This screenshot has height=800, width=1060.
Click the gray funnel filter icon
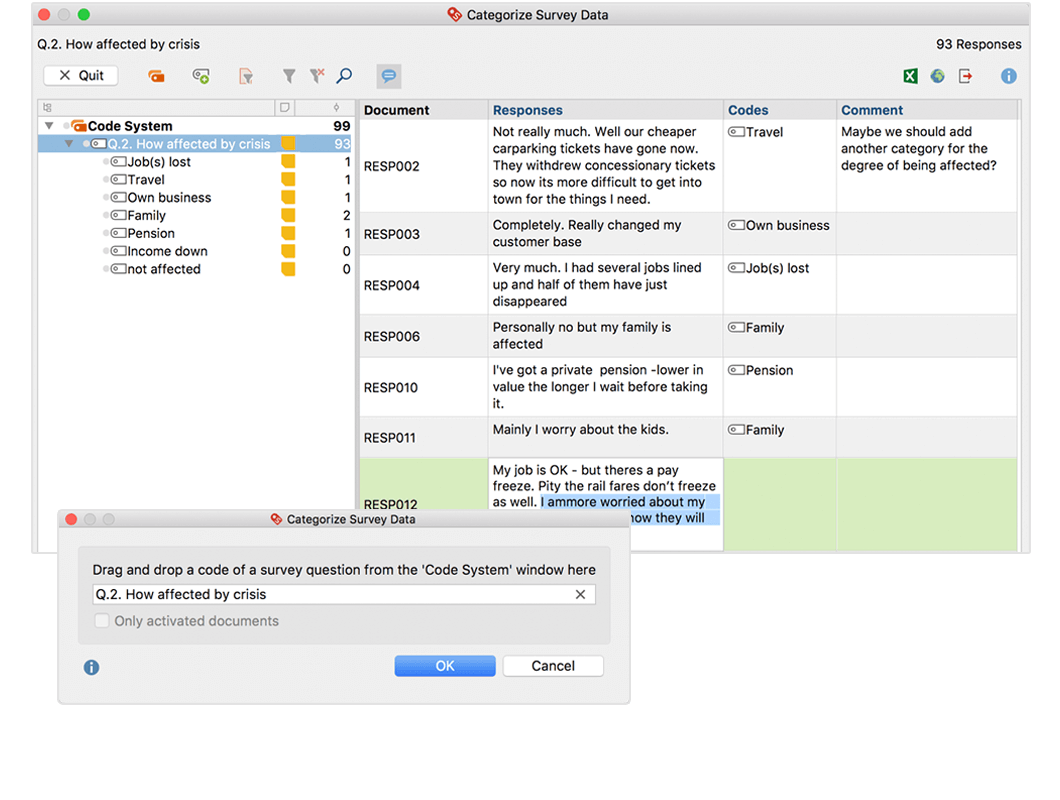point(289,76)
